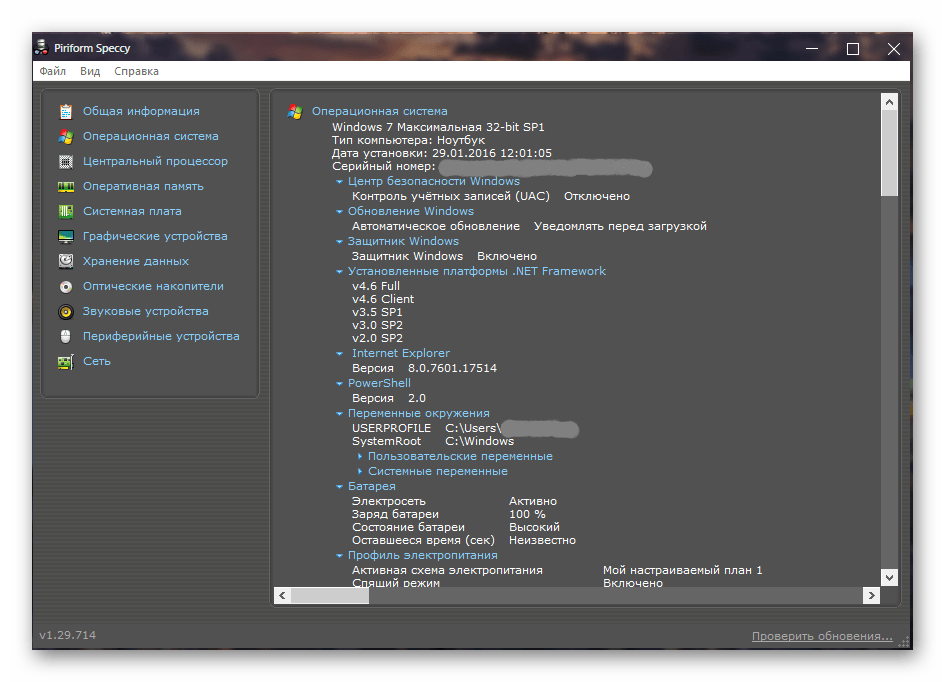Click the v2.0 SP2 entry

(x=377, y=339)
